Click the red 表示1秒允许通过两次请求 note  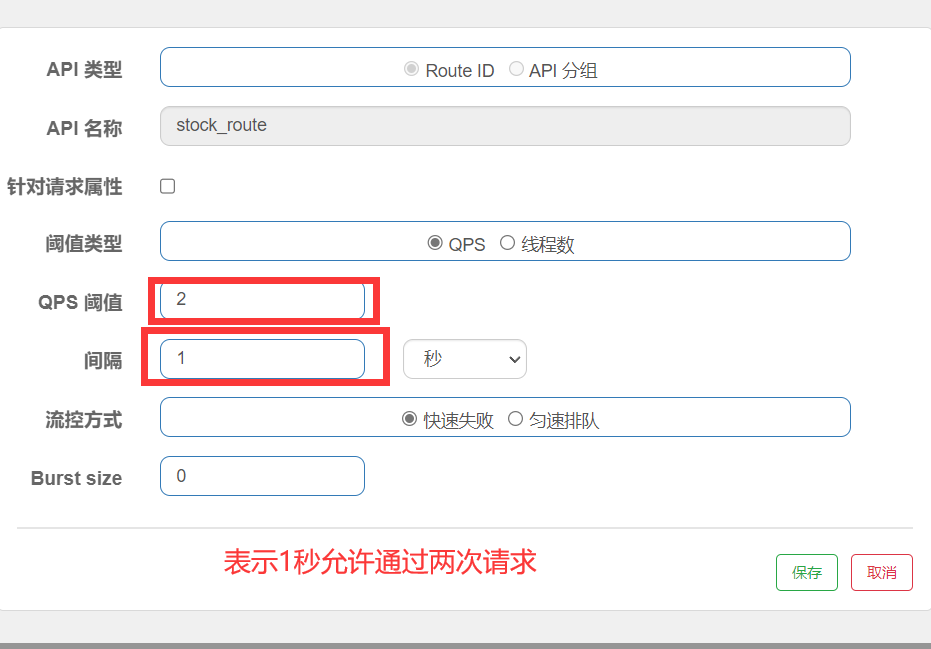coord(380,561)
